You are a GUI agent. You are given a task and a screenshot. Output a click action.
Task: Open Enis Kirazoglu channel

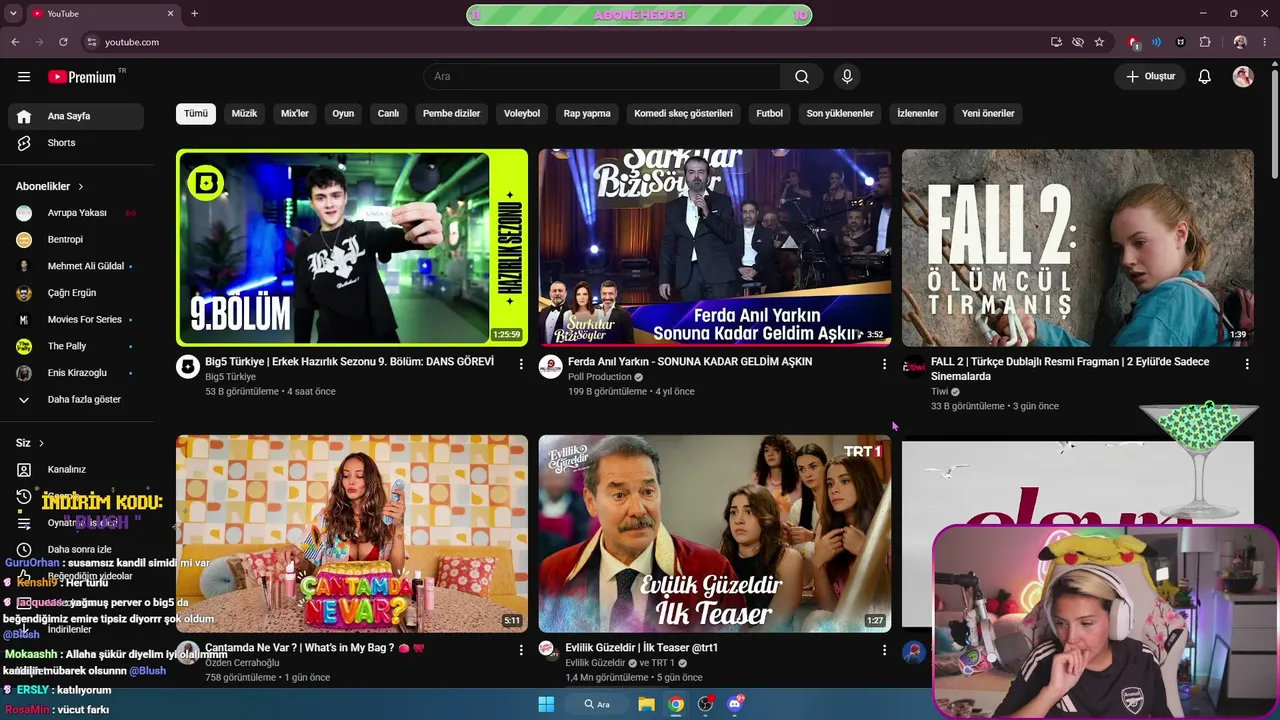(x=76, y=373)
